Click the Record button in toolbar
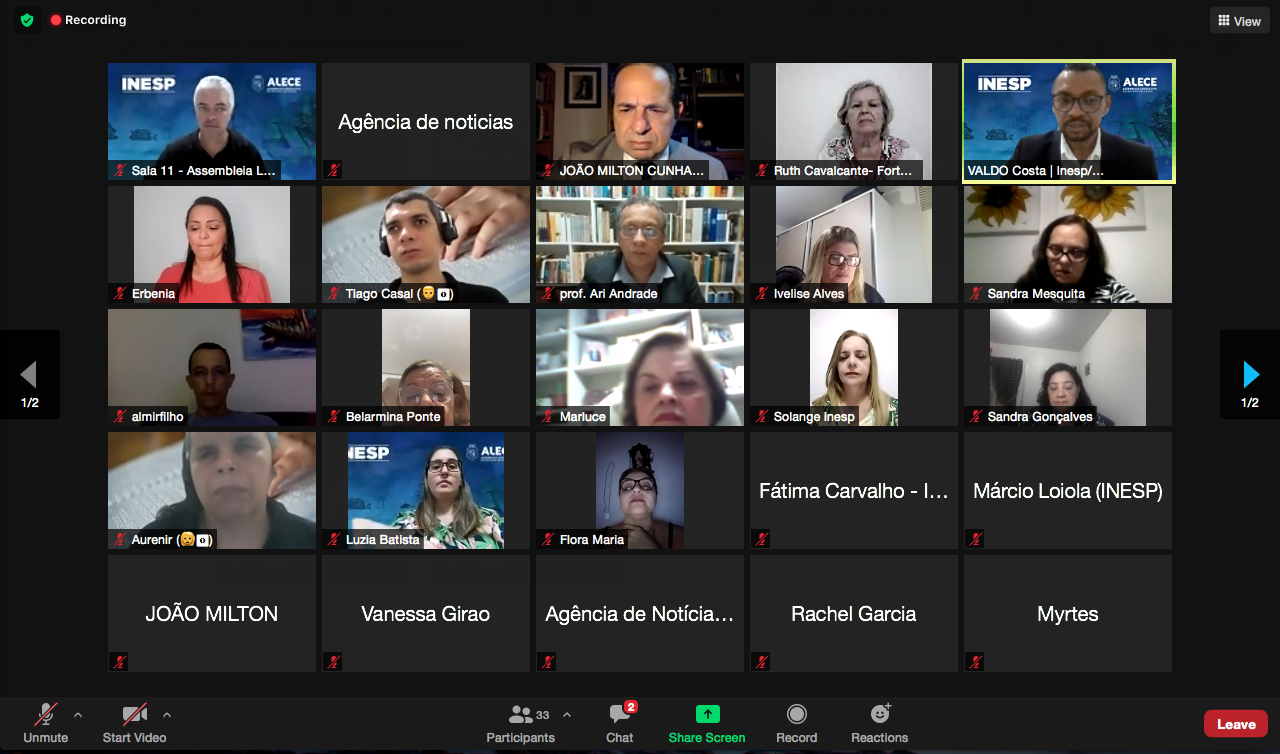 796,724
